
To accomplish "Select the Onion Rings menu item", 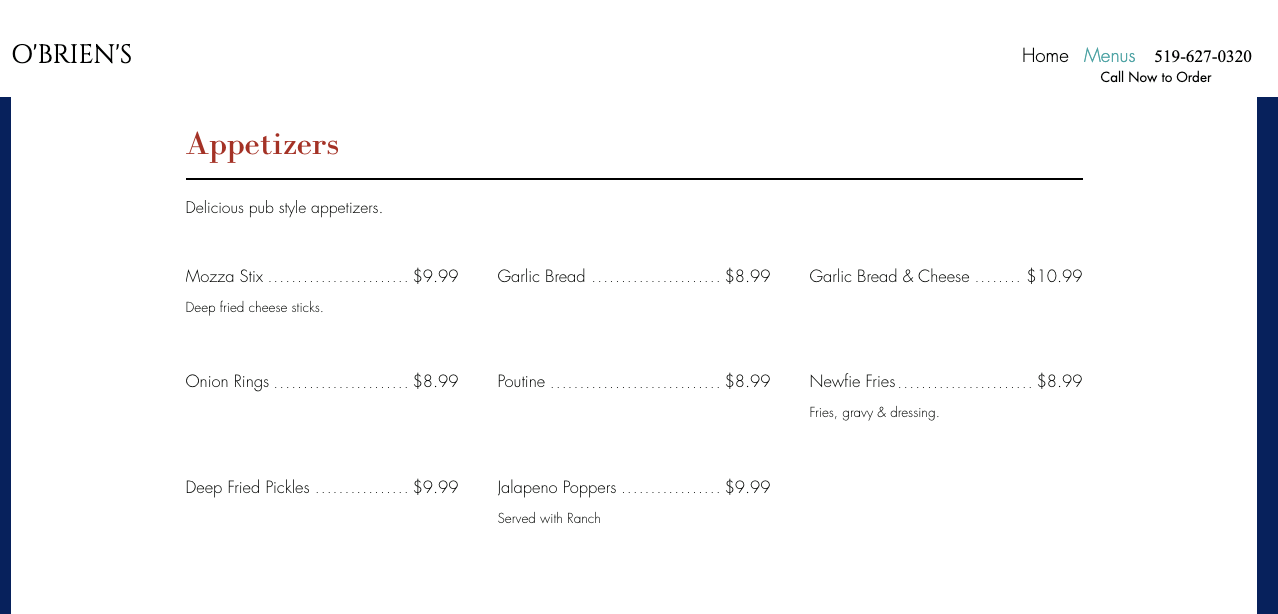I will pos(228,382).
